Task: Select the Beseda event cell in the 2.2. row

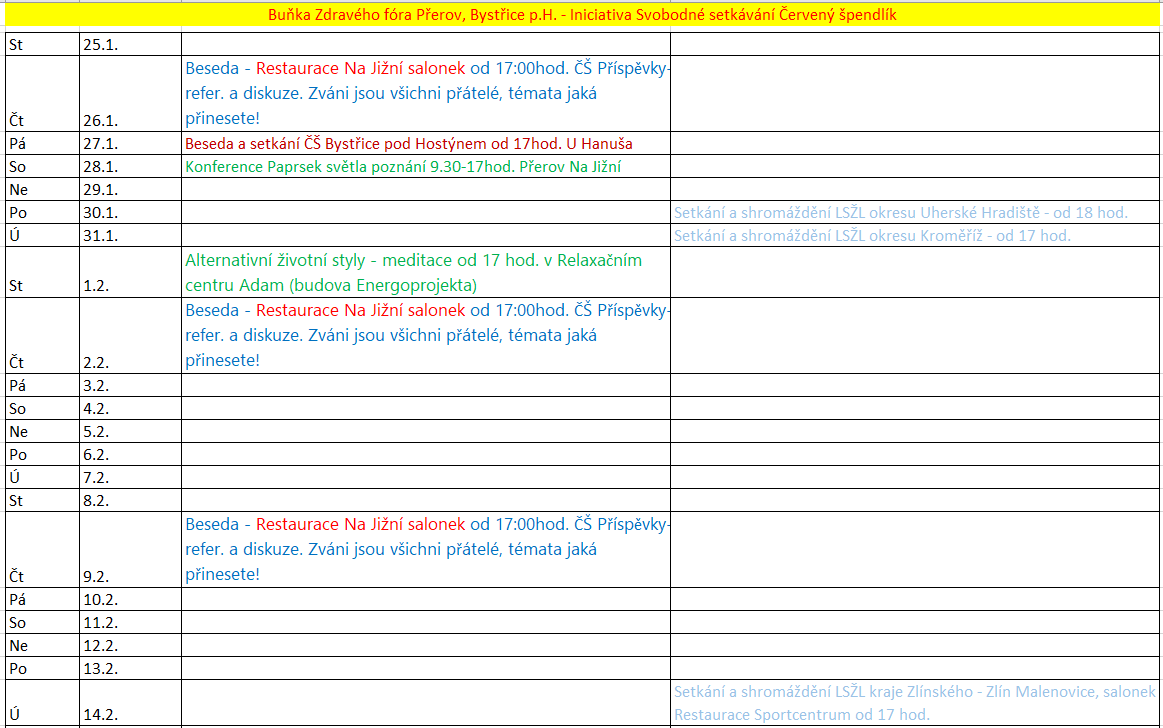Action: [x=425, y=335]
